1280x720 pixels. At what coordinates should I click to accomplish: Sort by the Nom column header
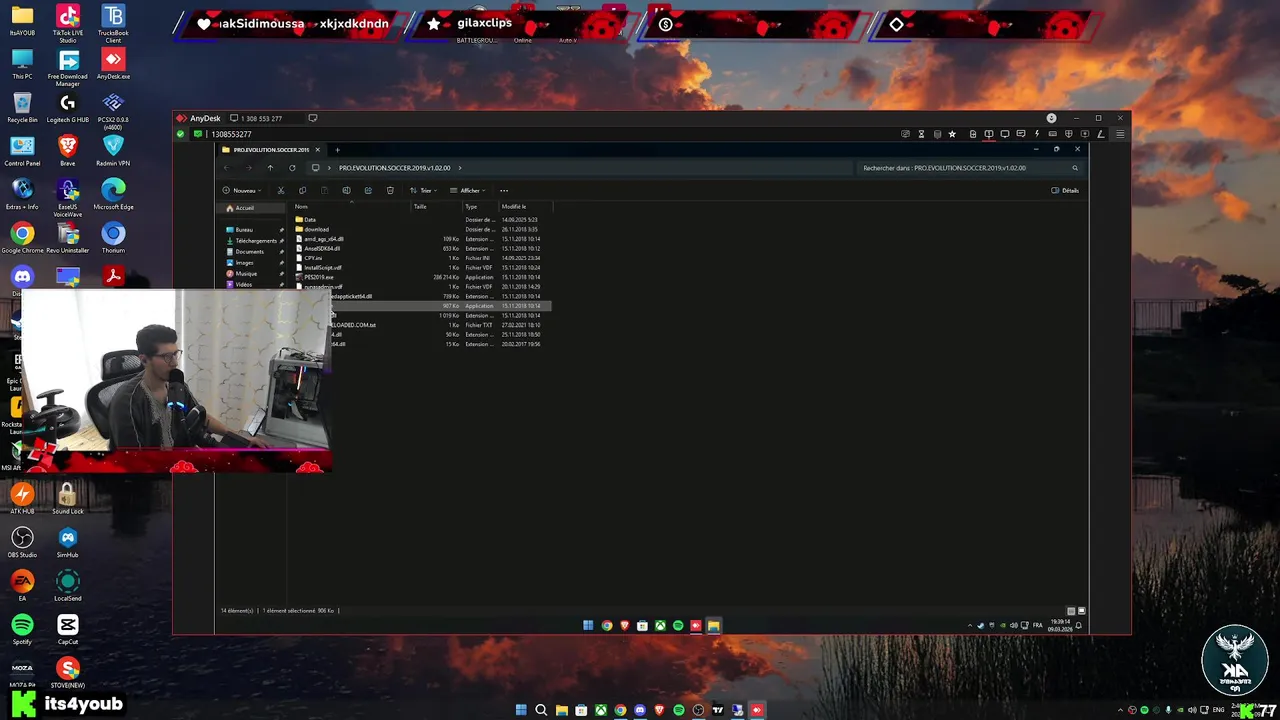(x=301, y=207)
